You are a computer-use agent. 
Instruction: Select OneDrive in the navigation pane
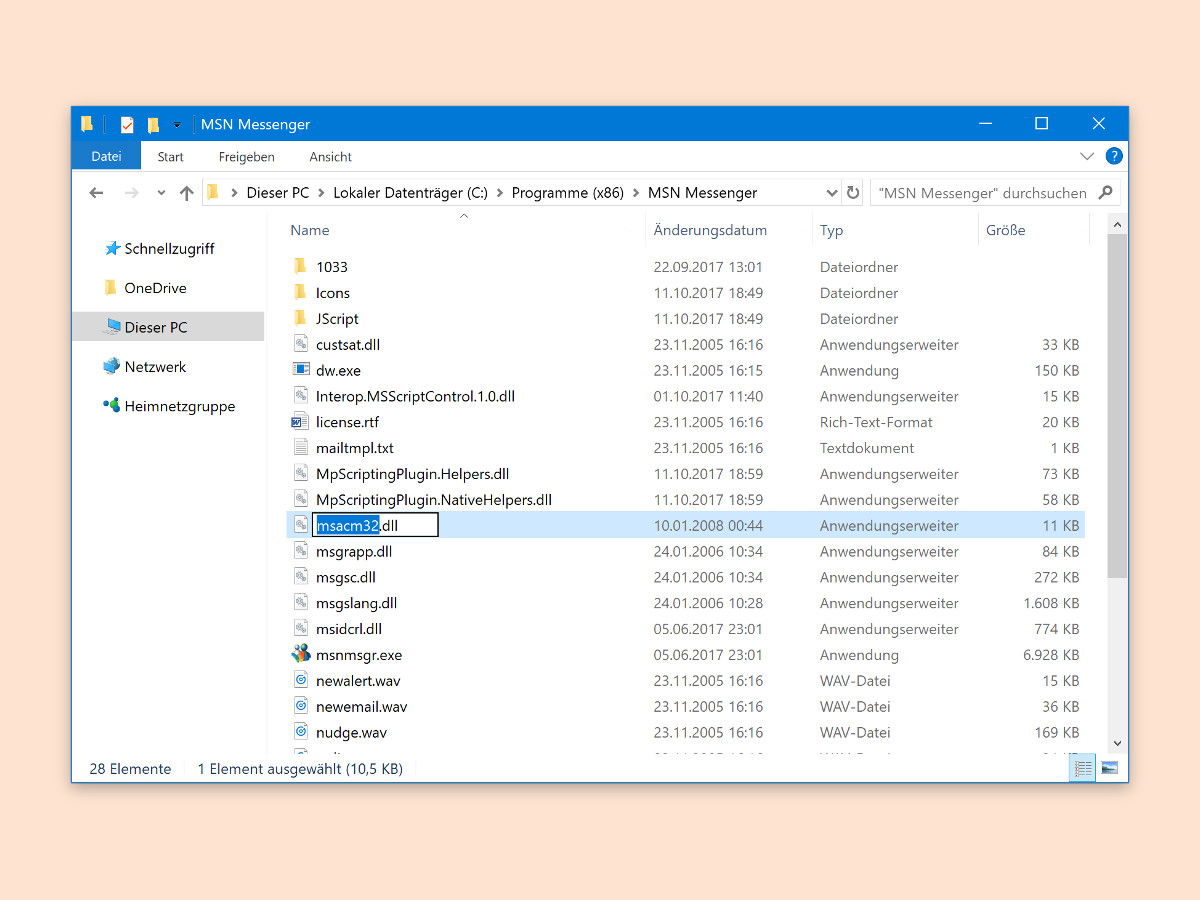(155, 288)
